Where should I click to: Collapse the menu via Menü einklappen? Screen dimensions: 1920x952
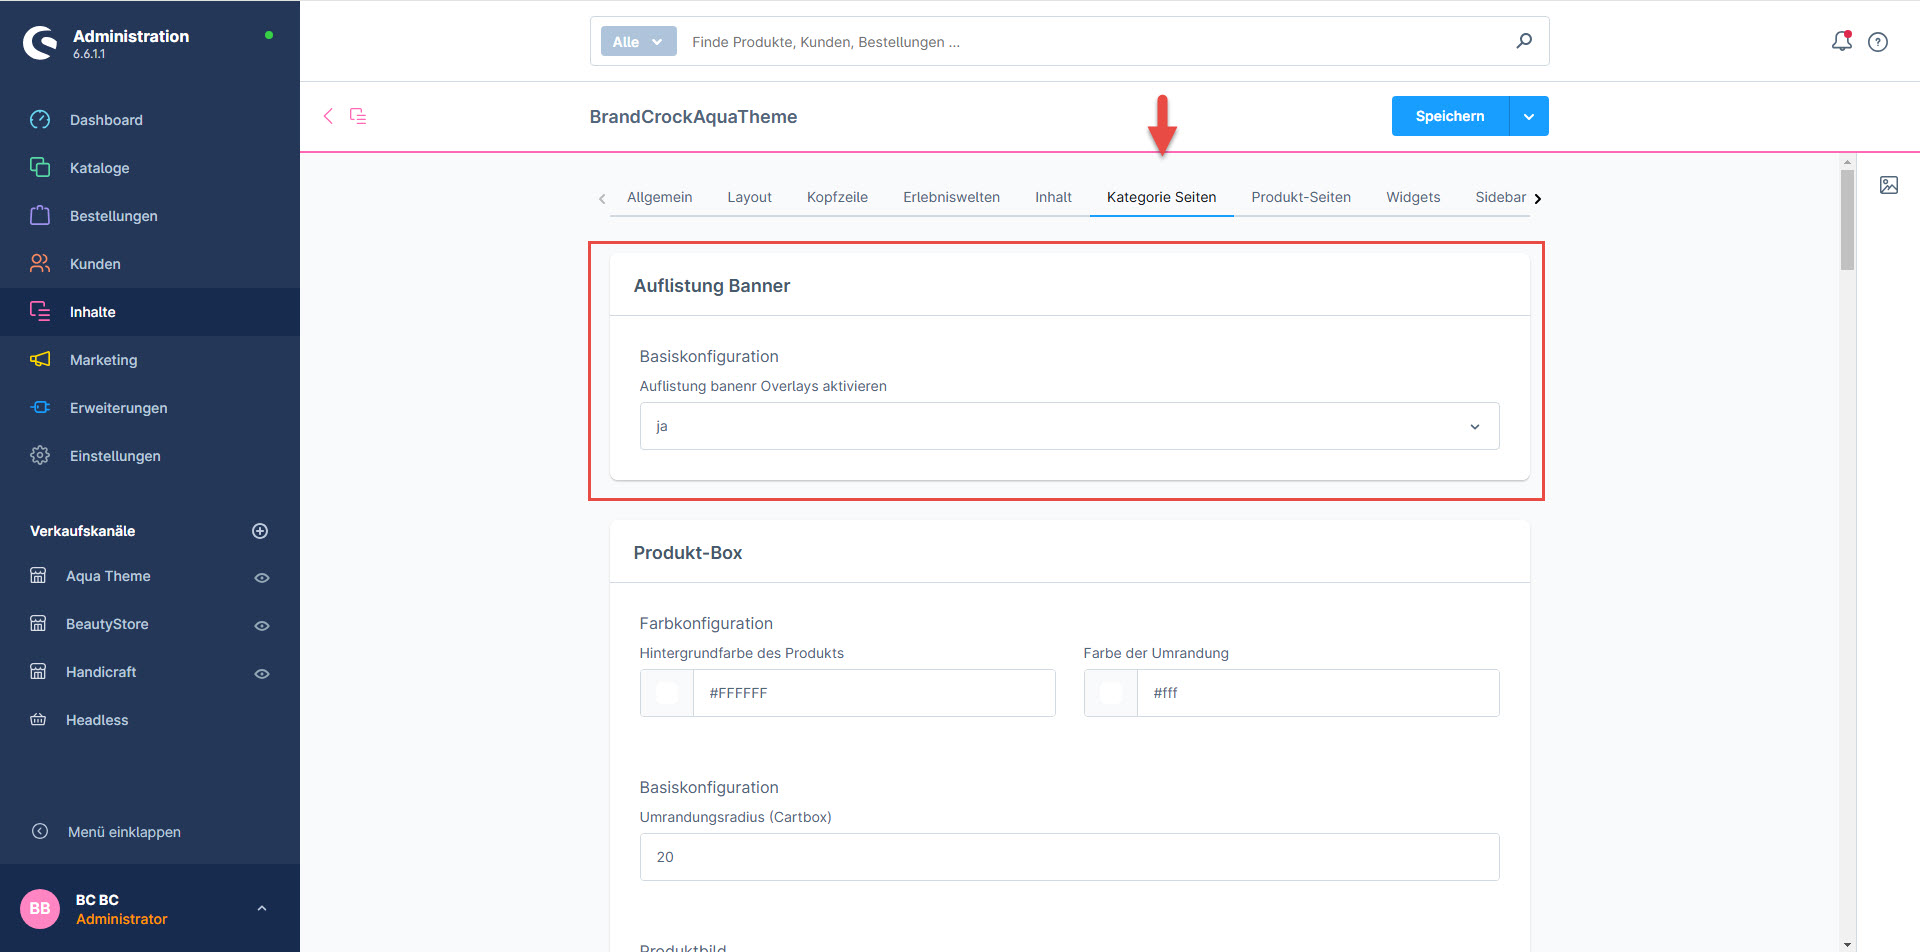pos(124,832)
